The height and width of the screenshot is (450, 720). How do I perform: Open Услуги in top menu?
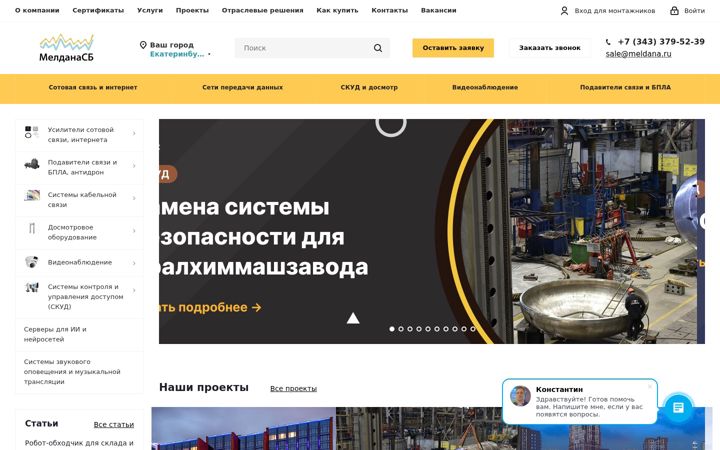[x=150, y=10]
